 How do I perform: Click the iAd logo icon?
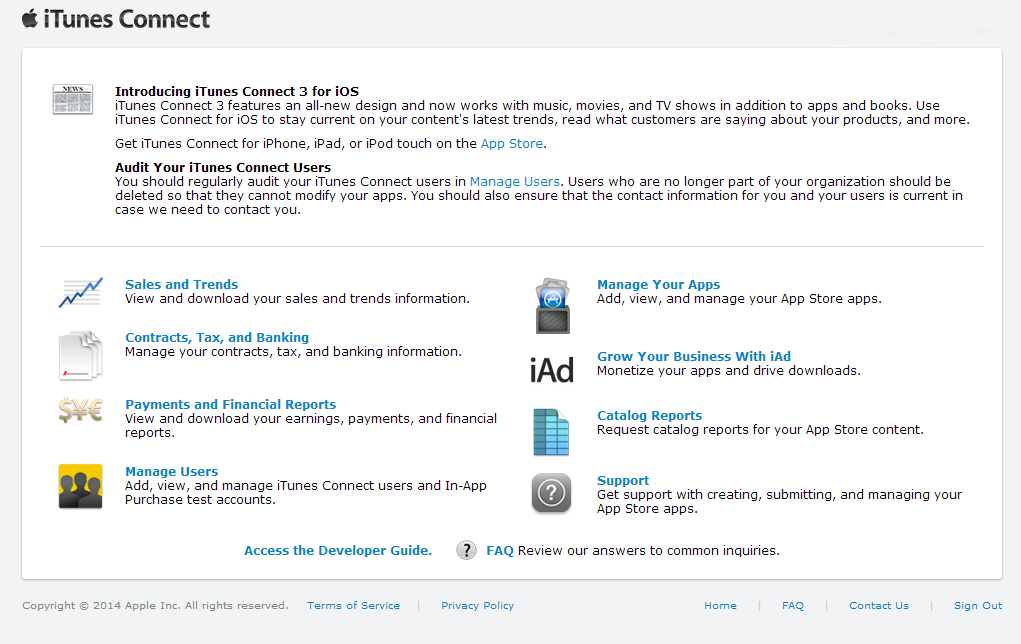tap(552, 371)
